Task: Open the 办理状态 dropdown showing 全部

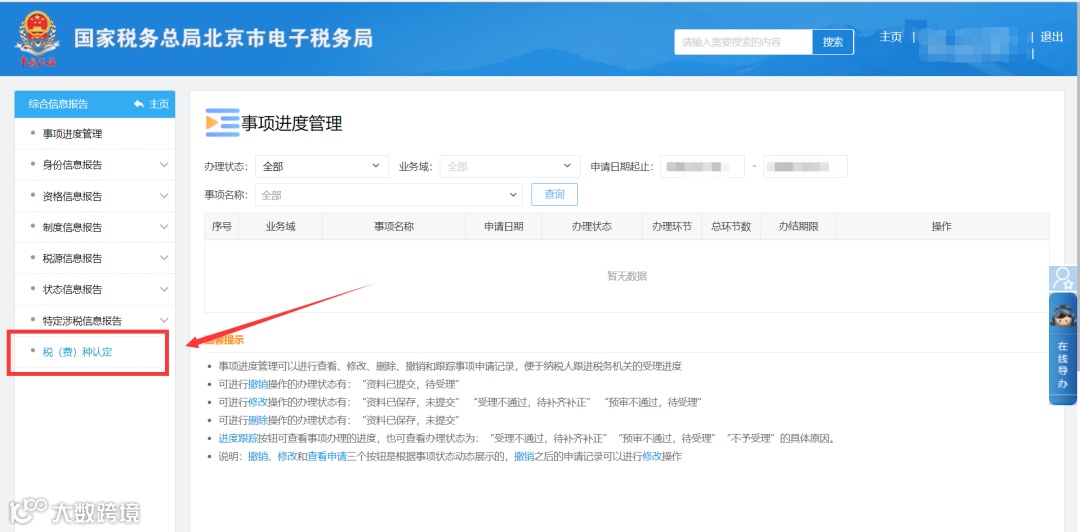Action: [322, 166]
